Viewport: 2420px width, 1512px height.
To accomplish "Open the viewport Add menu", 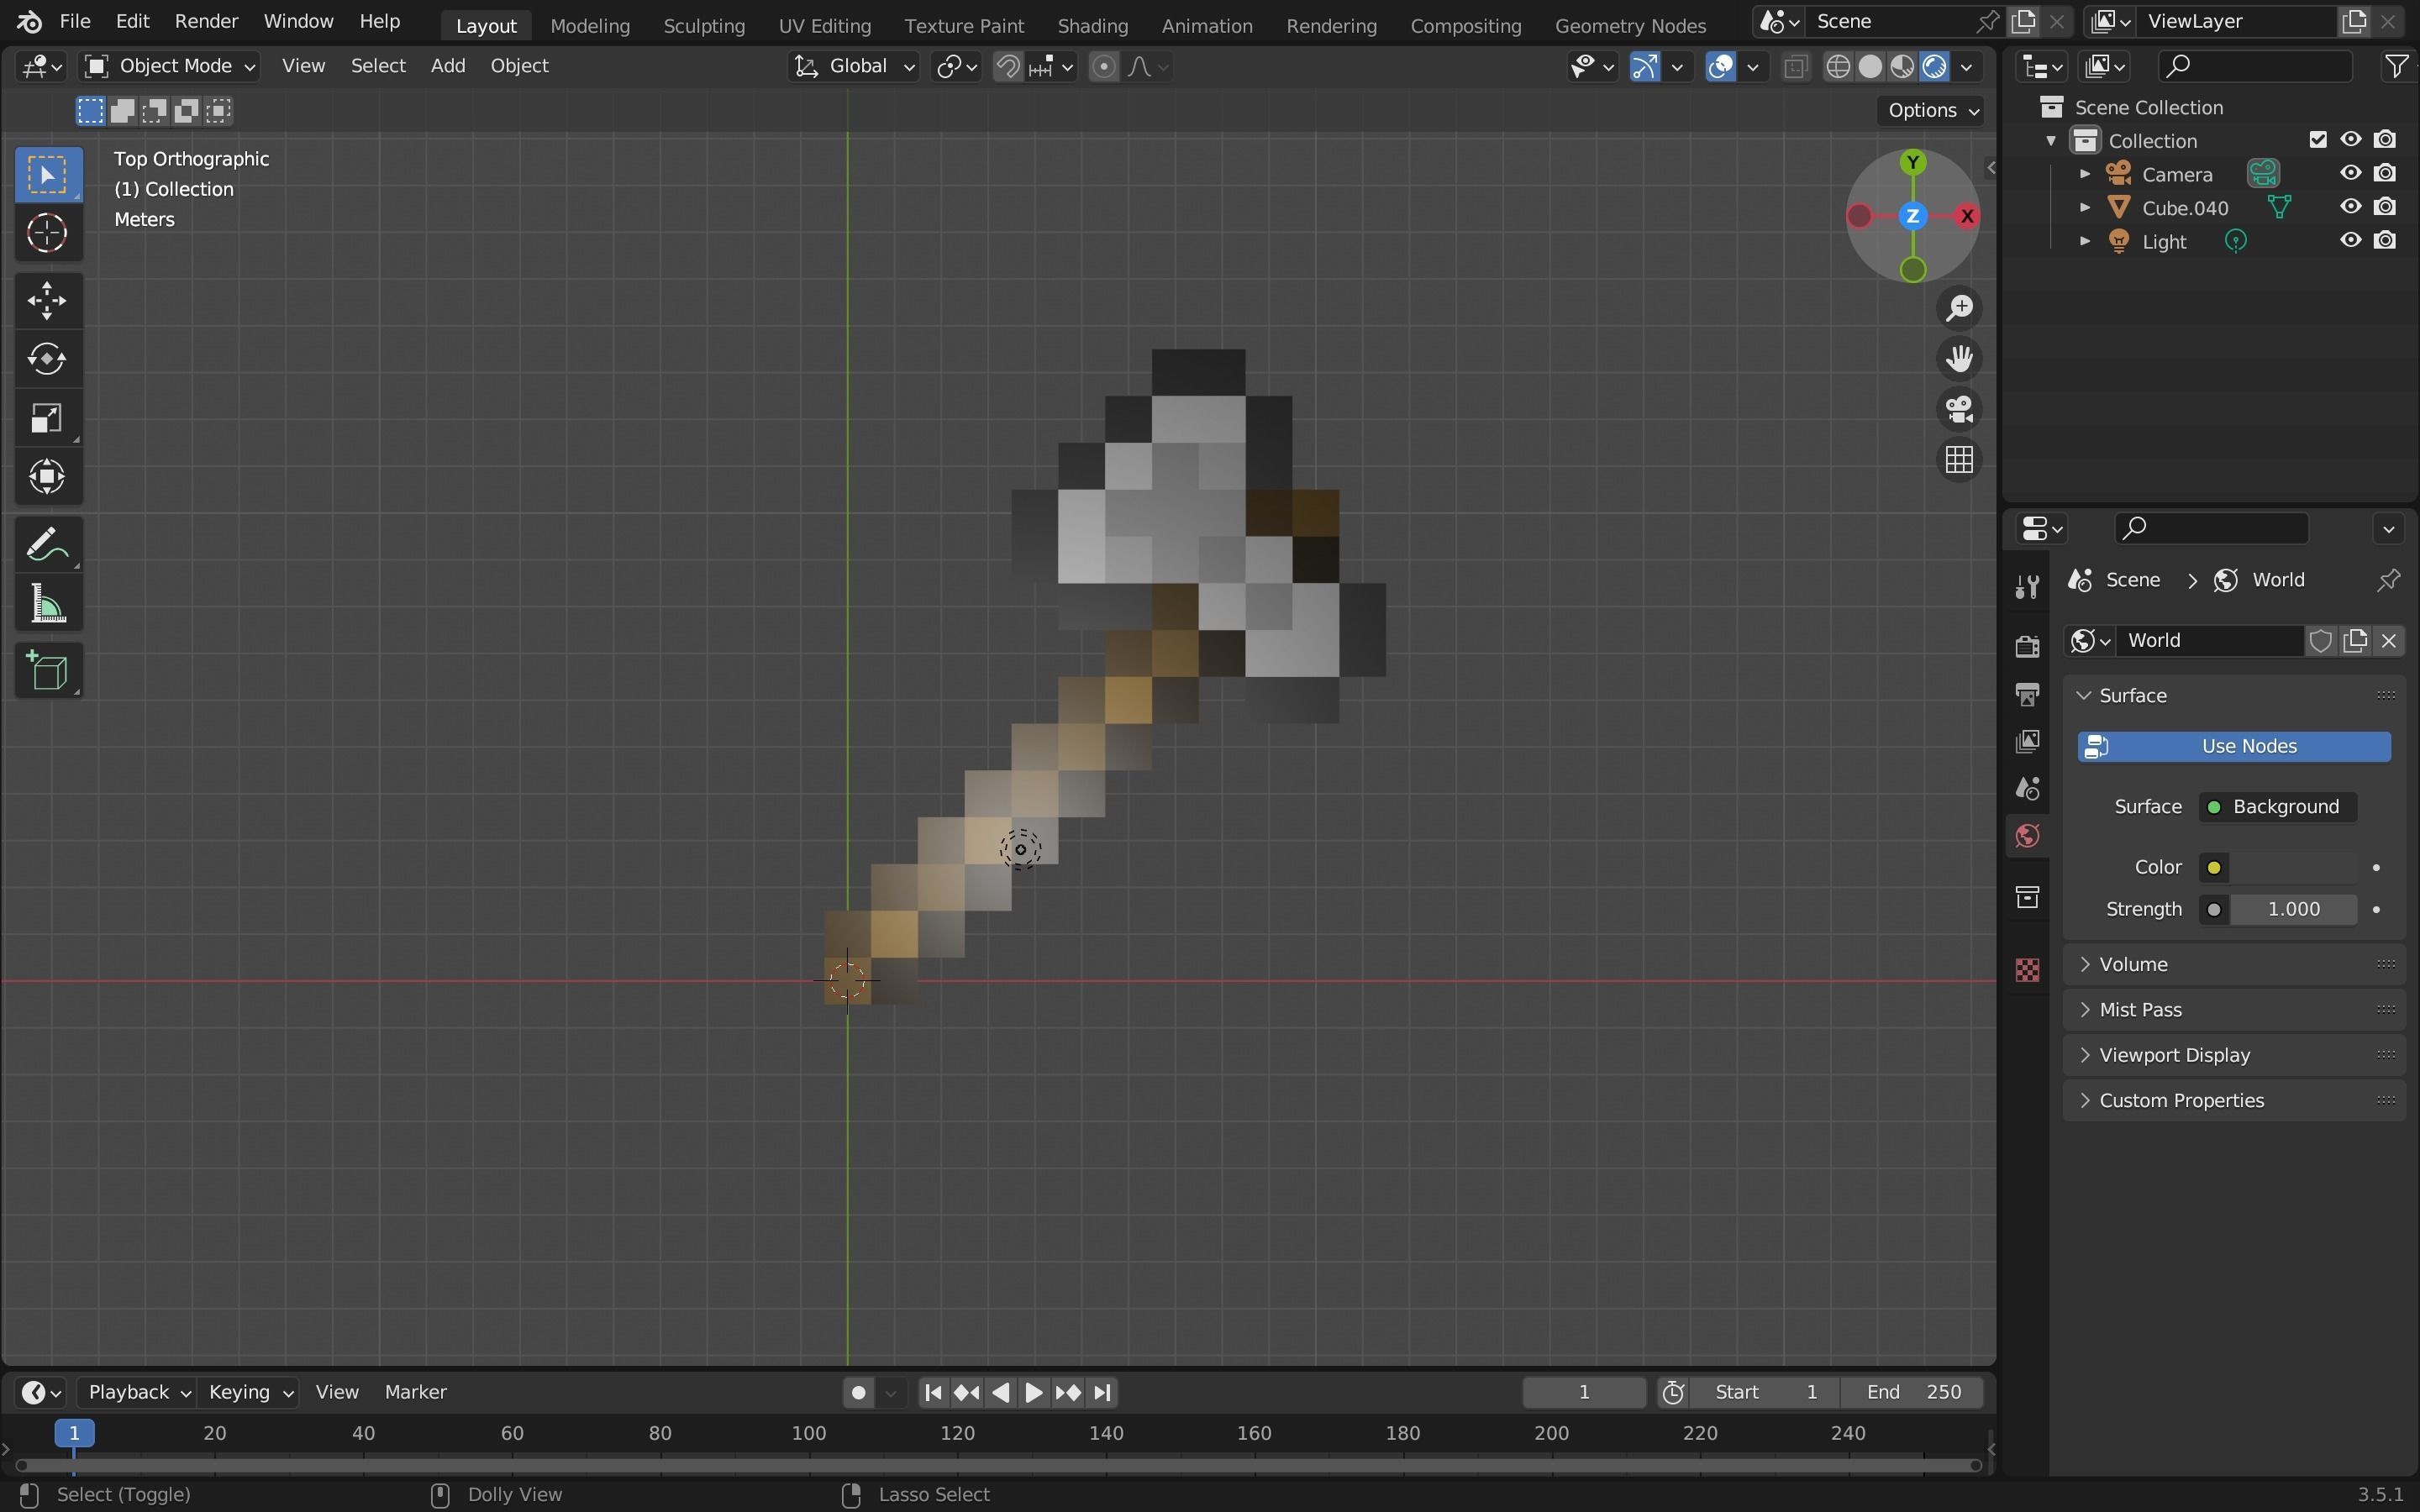I will tap(448, 66).
